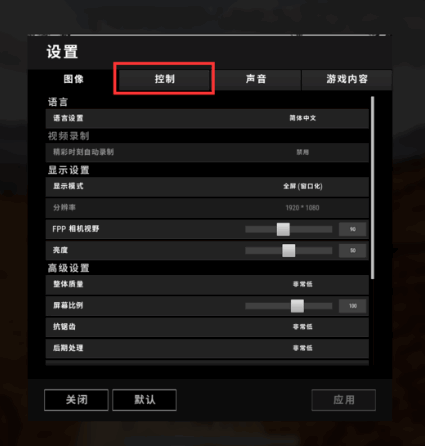Click the 亮度 value box
The height and width of the screenshot is (446, 425).
(x=353, y=250)
